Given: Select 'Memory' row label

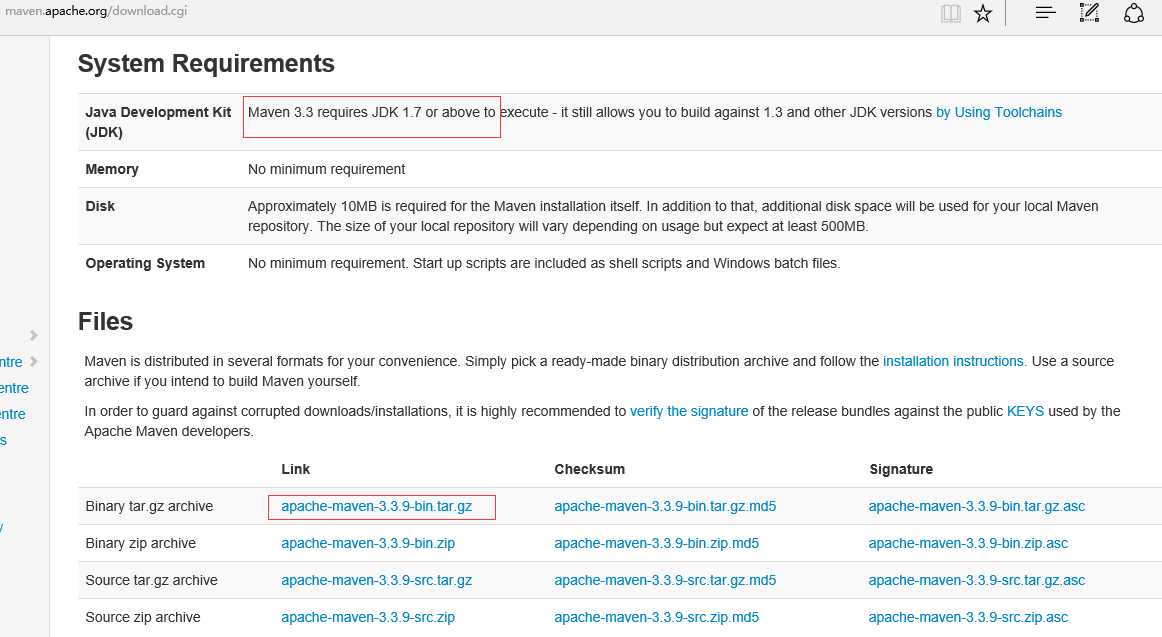Looking at the screenshot, I should (112, 169).
